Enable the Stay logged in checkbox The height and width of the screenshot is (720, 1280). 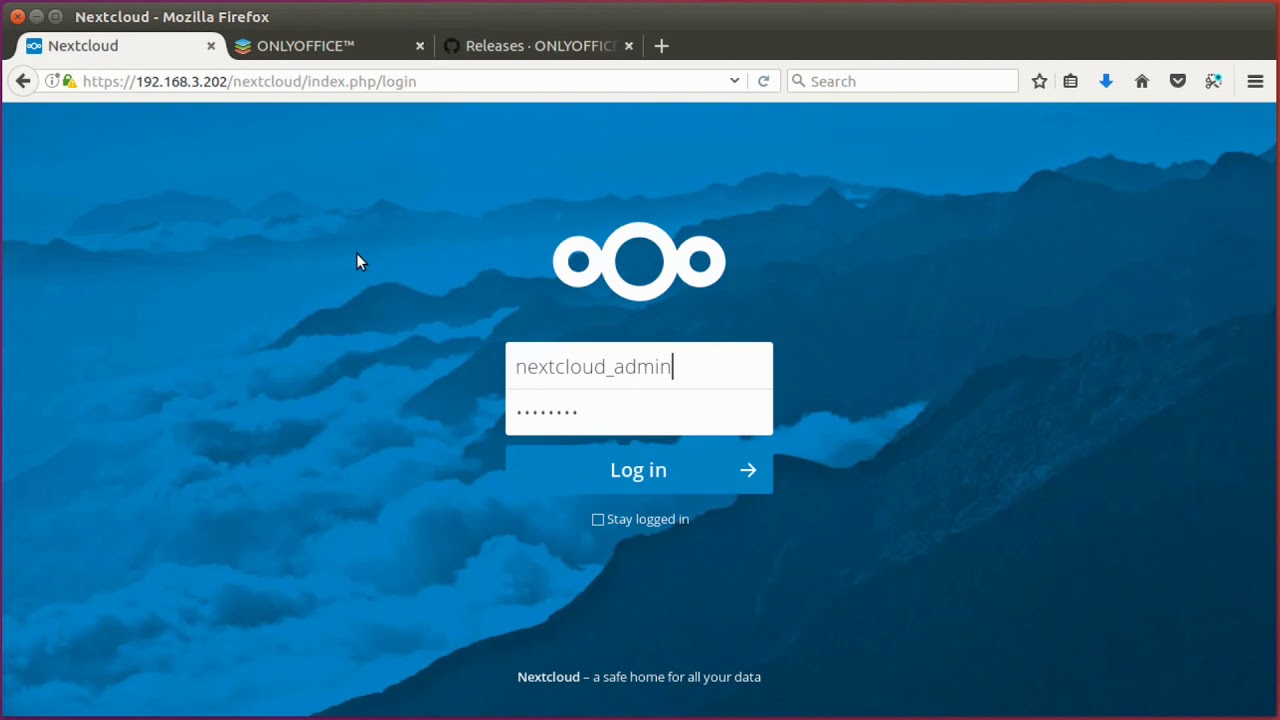(x=598, y=520)
